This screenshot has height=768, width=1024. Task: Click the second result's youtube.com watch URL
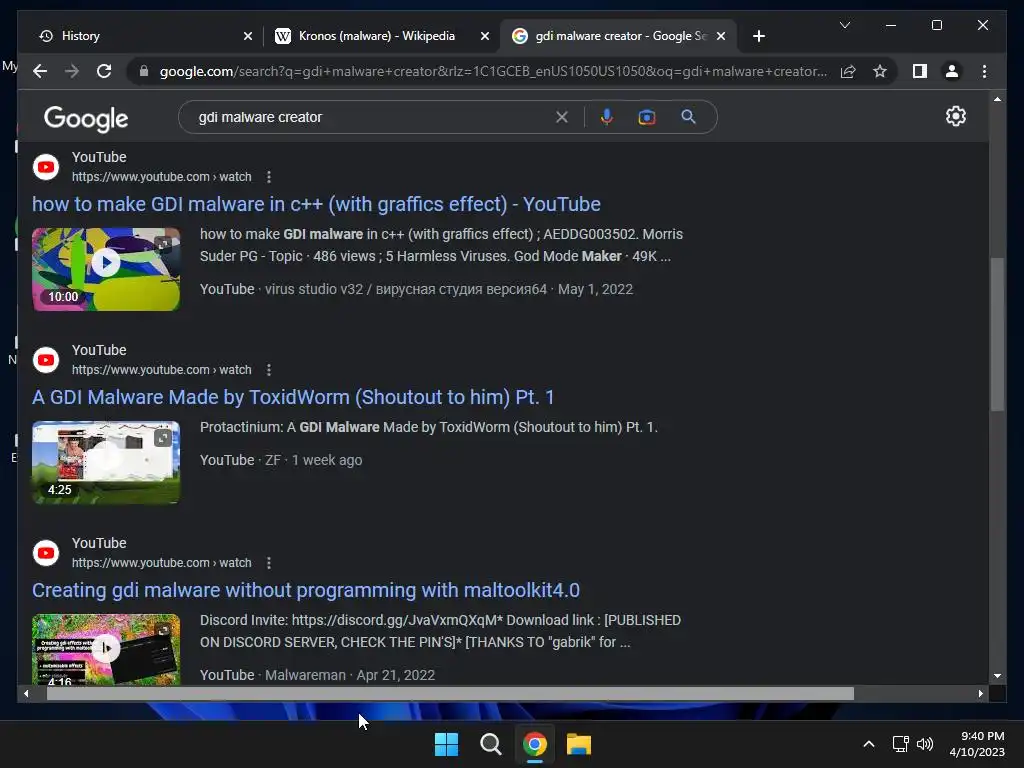[x=161, y=370]
